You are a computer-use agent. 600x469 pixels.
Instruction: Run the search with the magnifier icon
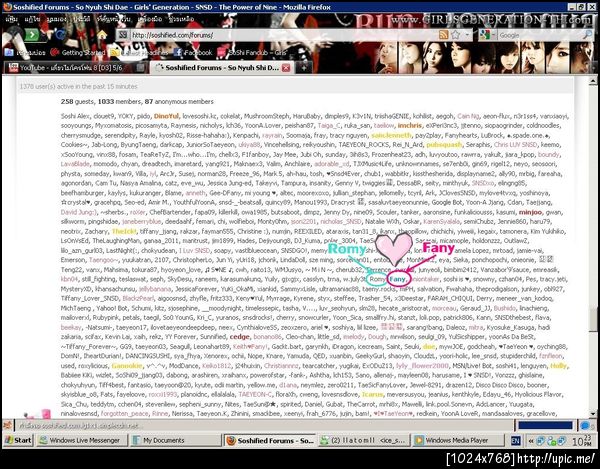(587, 35)
